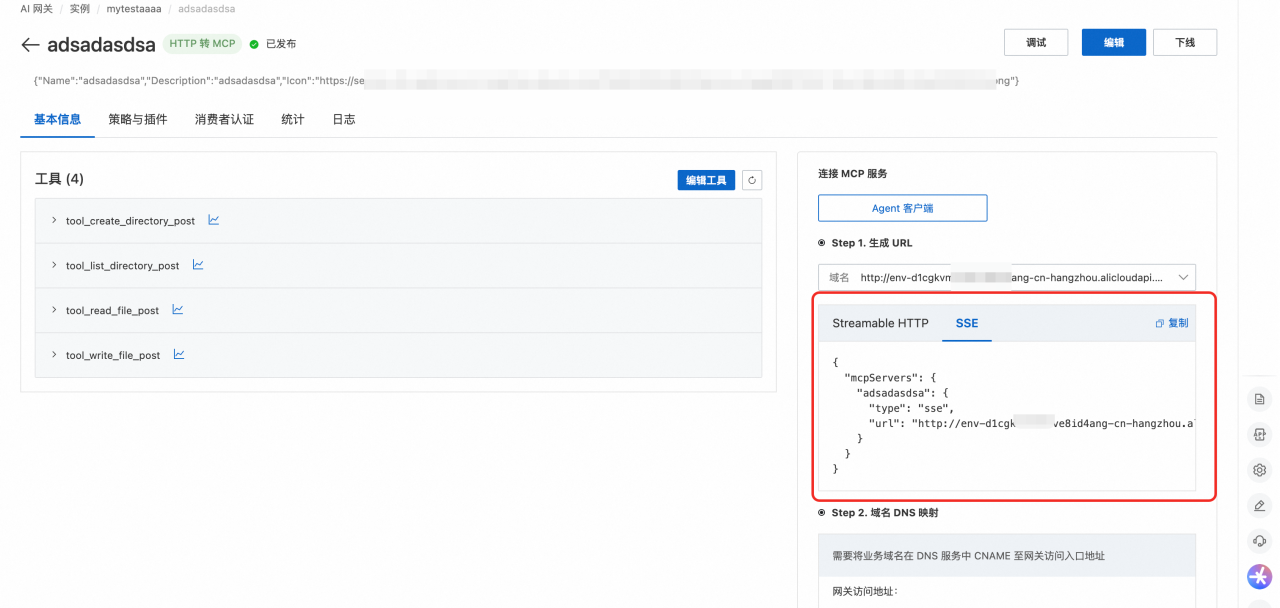Viewport: 1280px width, 608px height.
Task: Switch to the Streamable HTTP tab
Action: coord(880,323)
